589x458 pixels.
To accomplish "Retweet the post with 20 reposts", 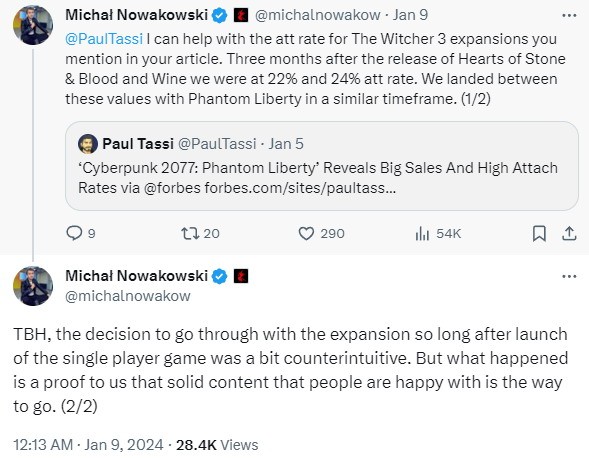I will point(190,233).
